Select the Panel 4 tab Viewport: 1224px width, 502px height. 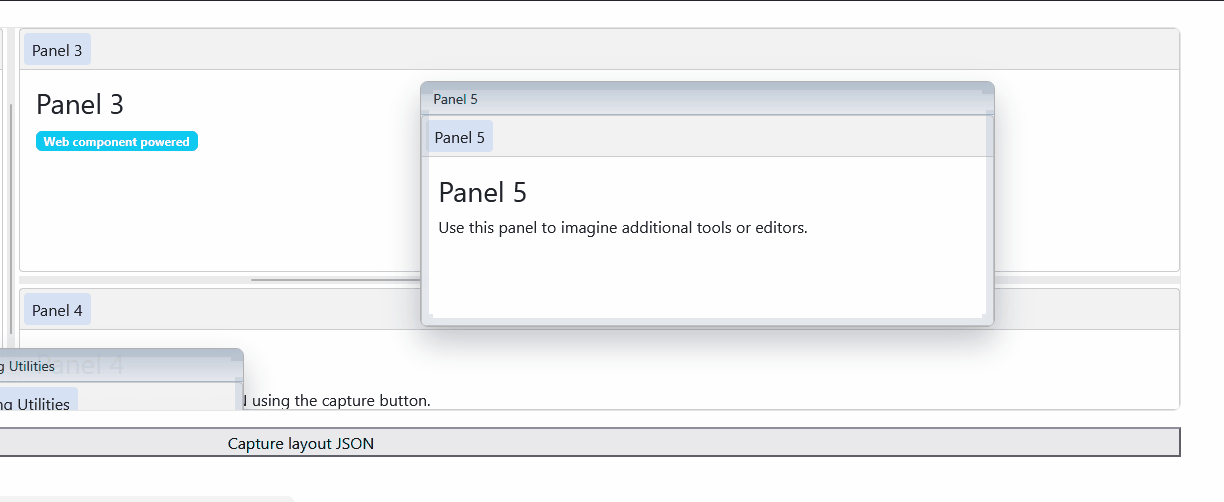point(57,310)
